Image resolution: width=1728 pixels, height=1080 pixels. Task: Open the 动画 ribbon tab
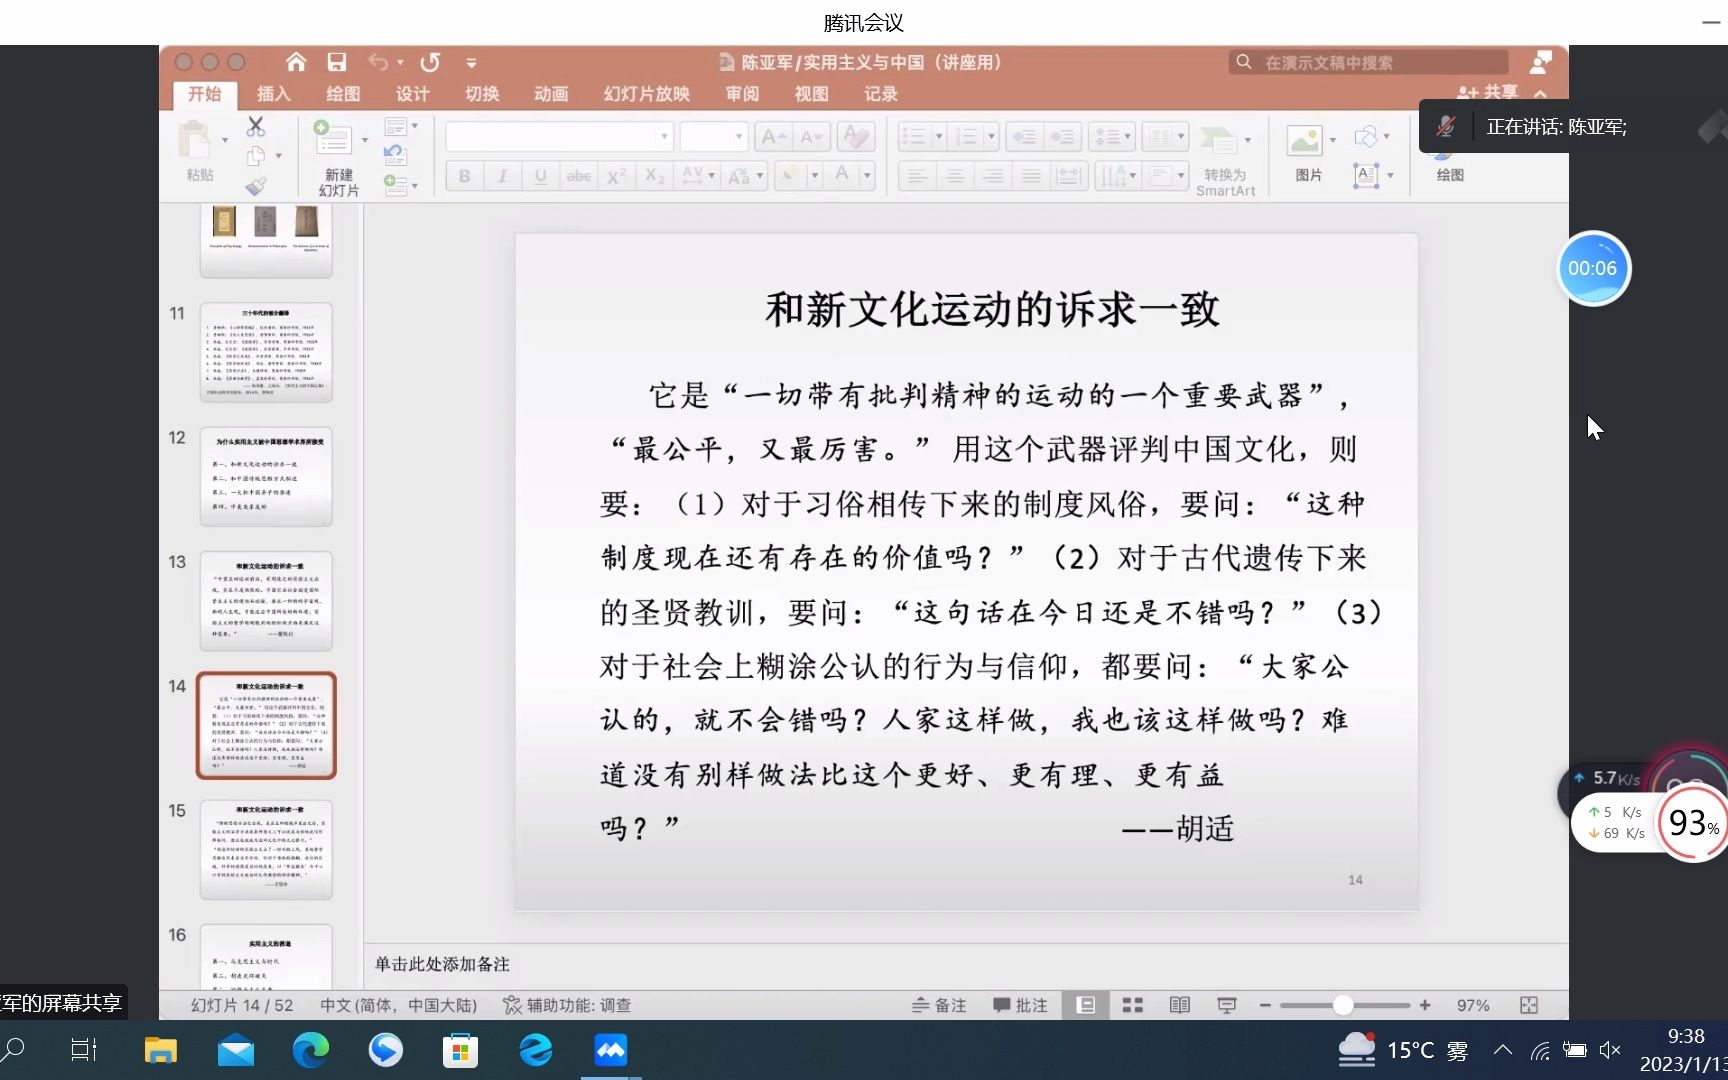(x=551, y=94)
